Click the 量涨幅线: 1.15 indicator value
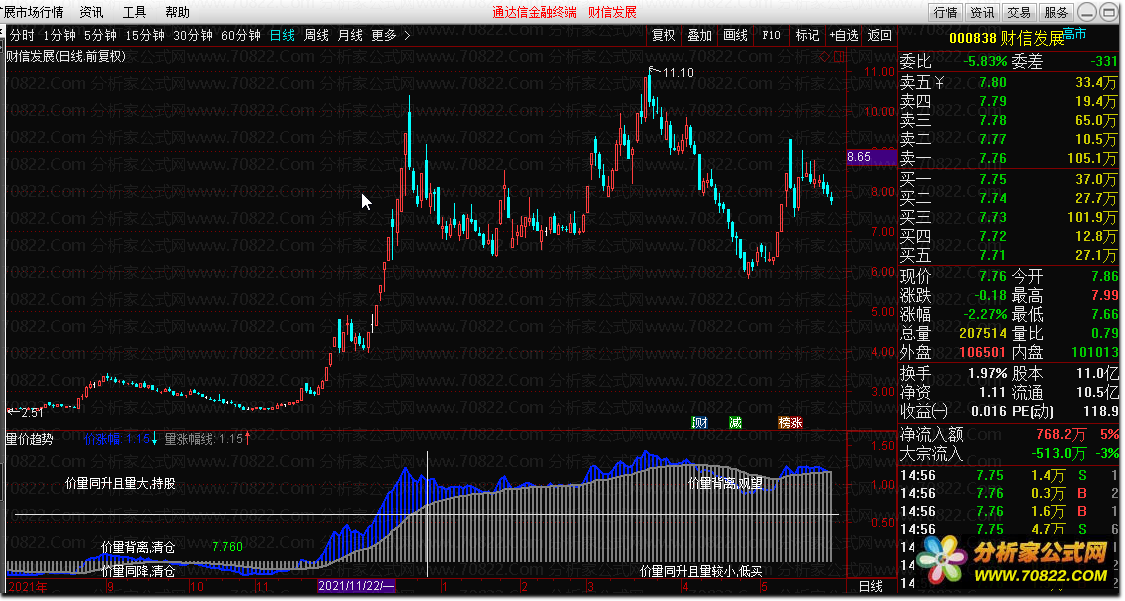 pyautogui.click(x=204, y=439)
